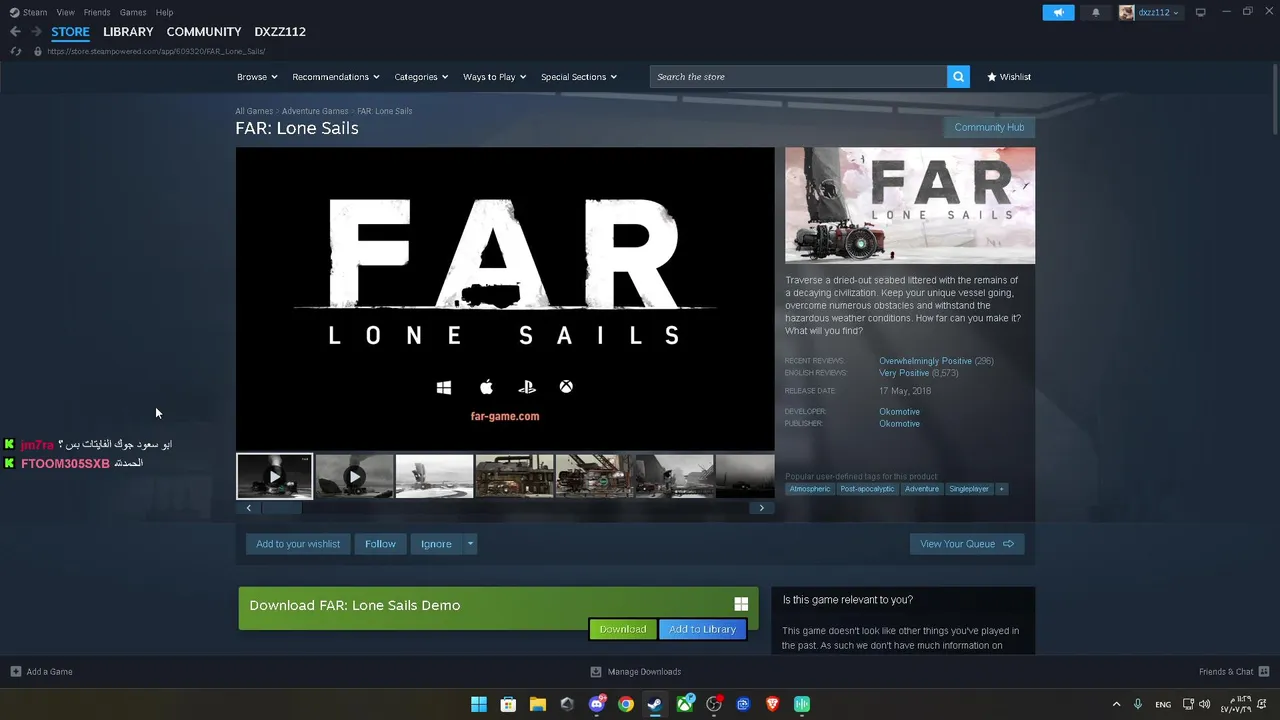Click the microphone tray icon

1137,704
